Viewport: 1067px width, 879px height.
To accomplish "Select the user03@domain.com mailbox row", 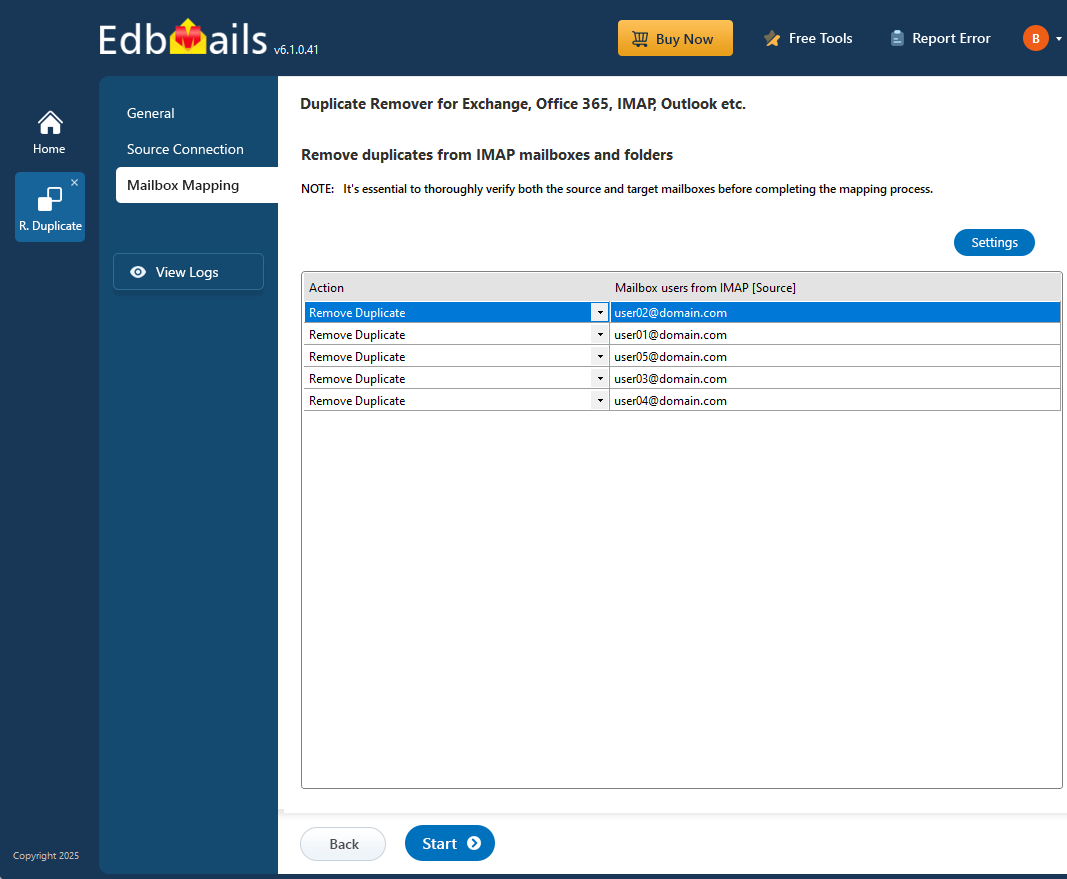I will [x=835, y=378].
